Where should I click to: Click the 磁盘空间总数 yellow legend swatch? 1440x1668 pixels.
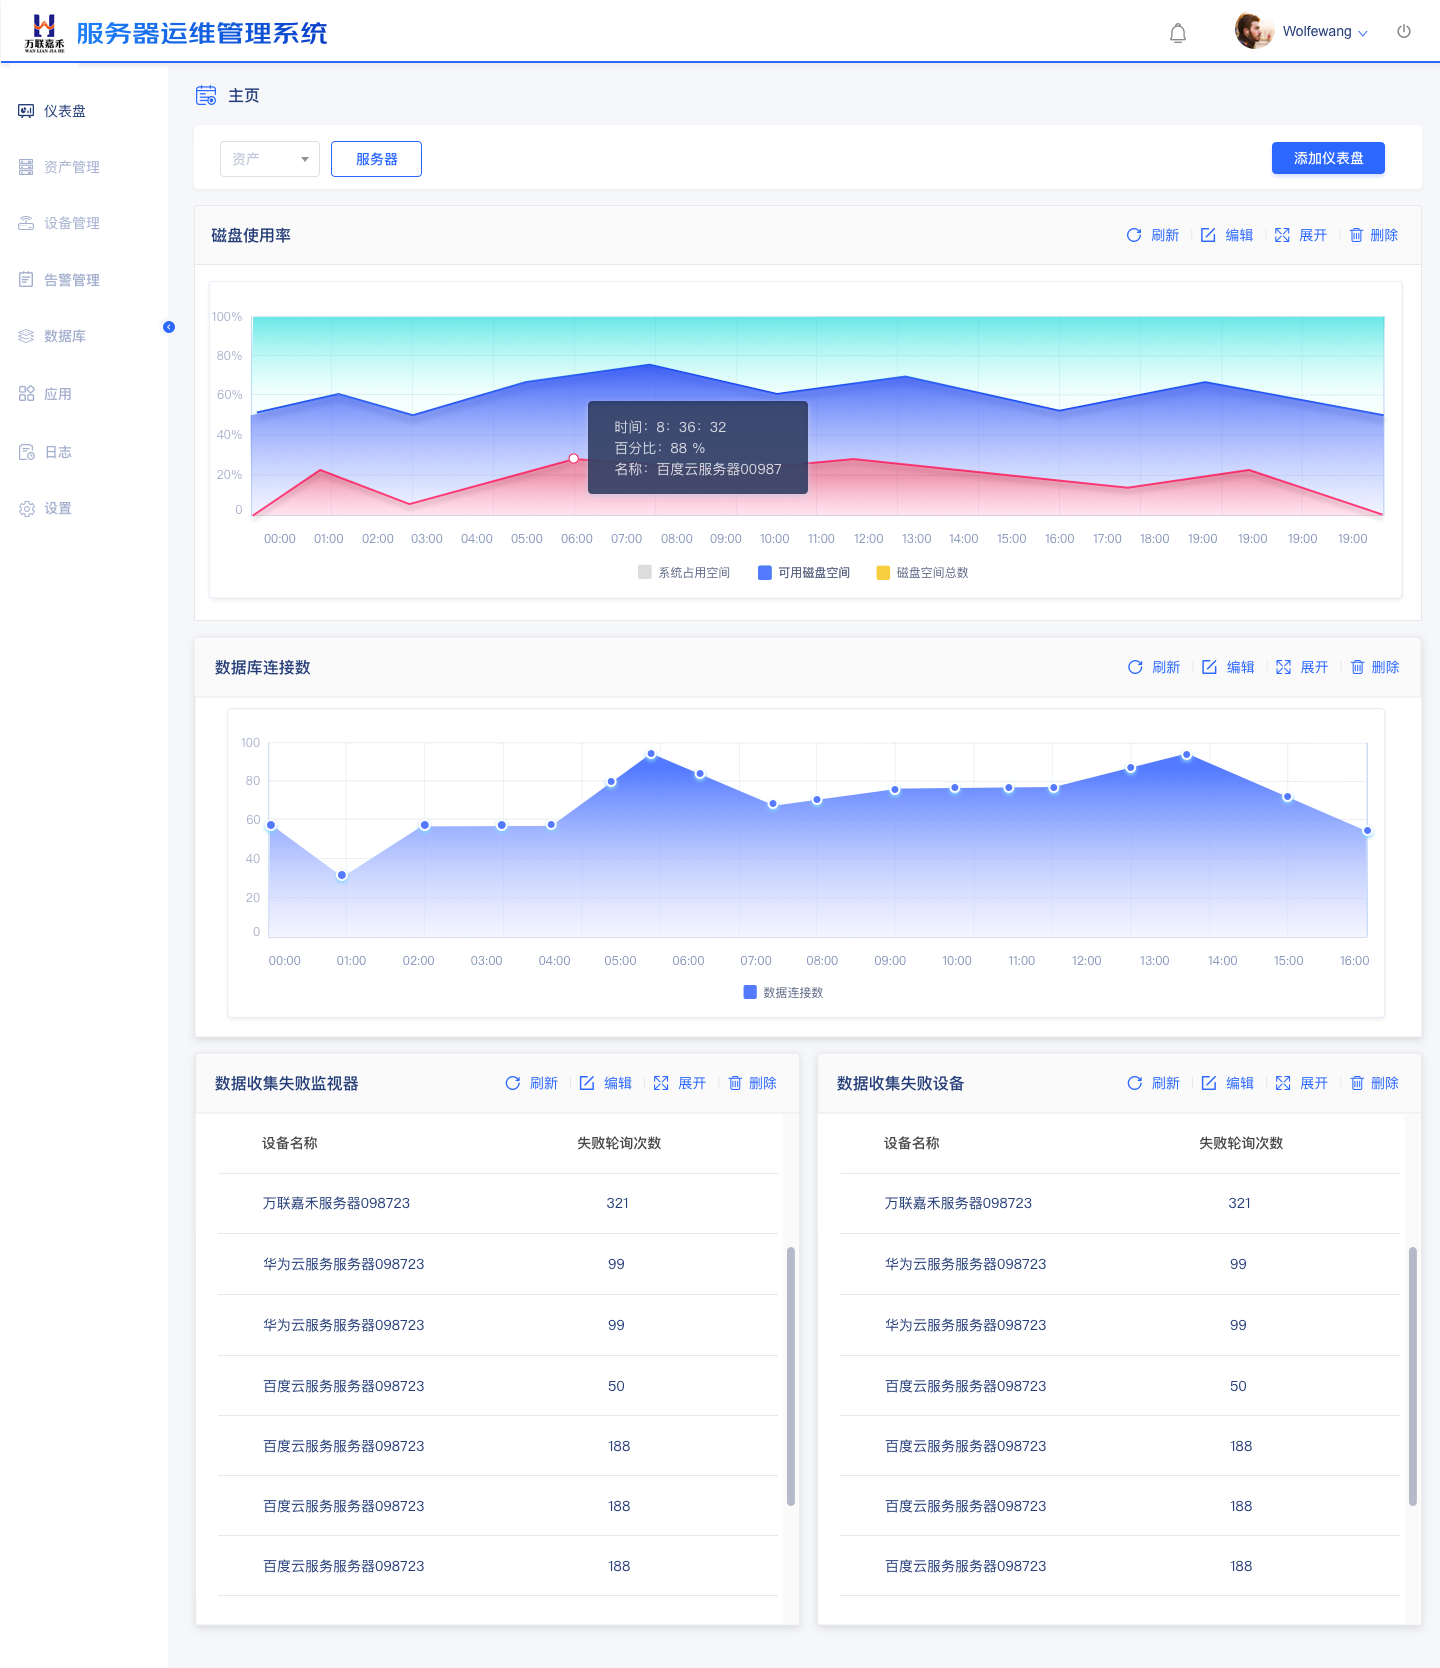(883, 573)
